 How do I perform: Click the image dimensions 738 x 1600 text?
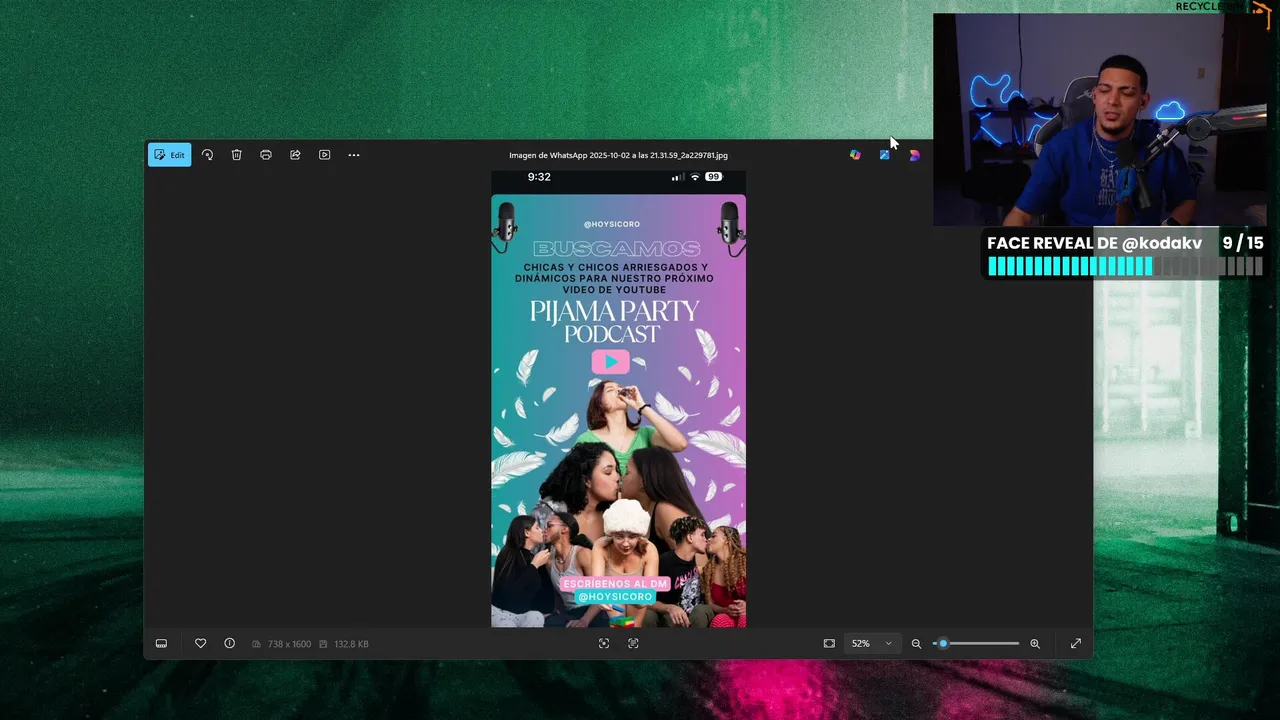[289, 644]
